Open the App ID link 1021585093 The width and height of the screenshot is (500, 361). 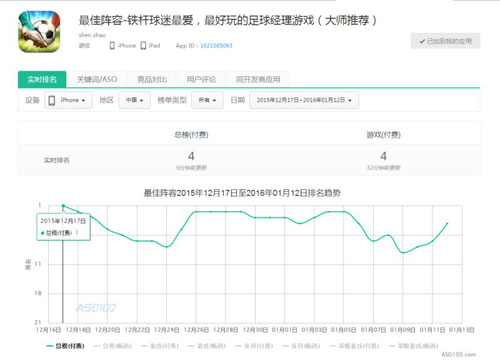coord(216,46)
